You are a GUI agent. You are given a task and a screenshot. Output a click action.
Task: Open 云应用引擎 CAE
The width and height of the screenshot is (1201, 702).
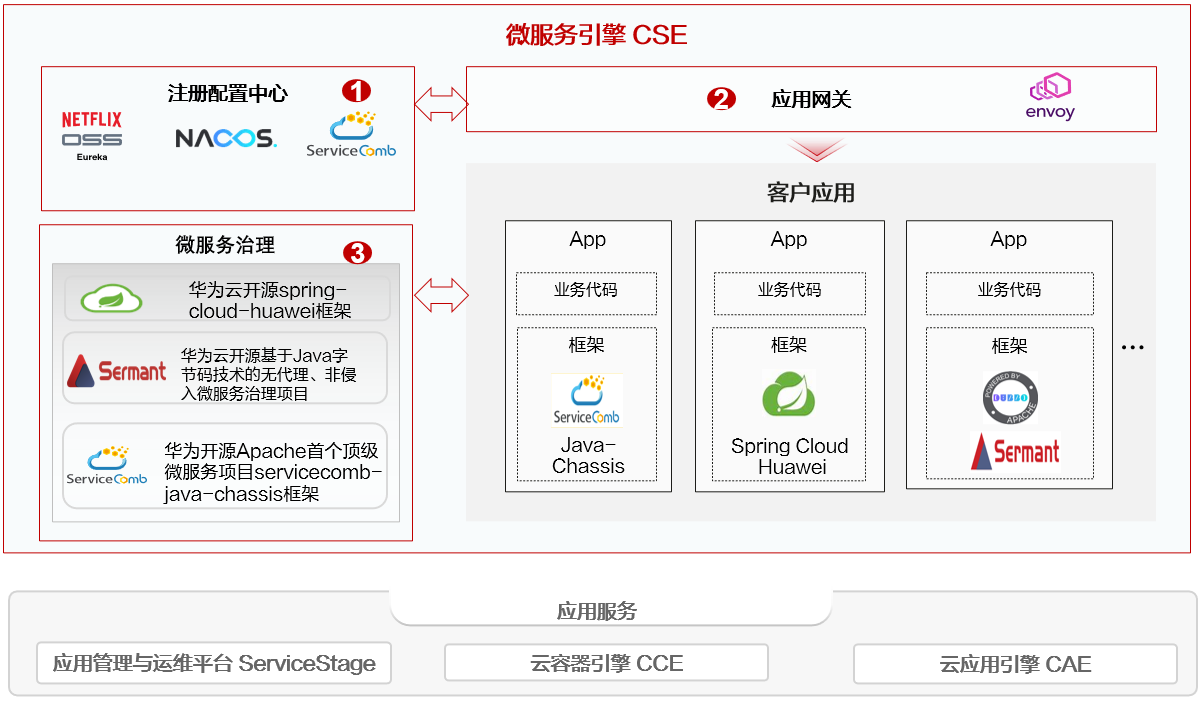[1015, 664]
